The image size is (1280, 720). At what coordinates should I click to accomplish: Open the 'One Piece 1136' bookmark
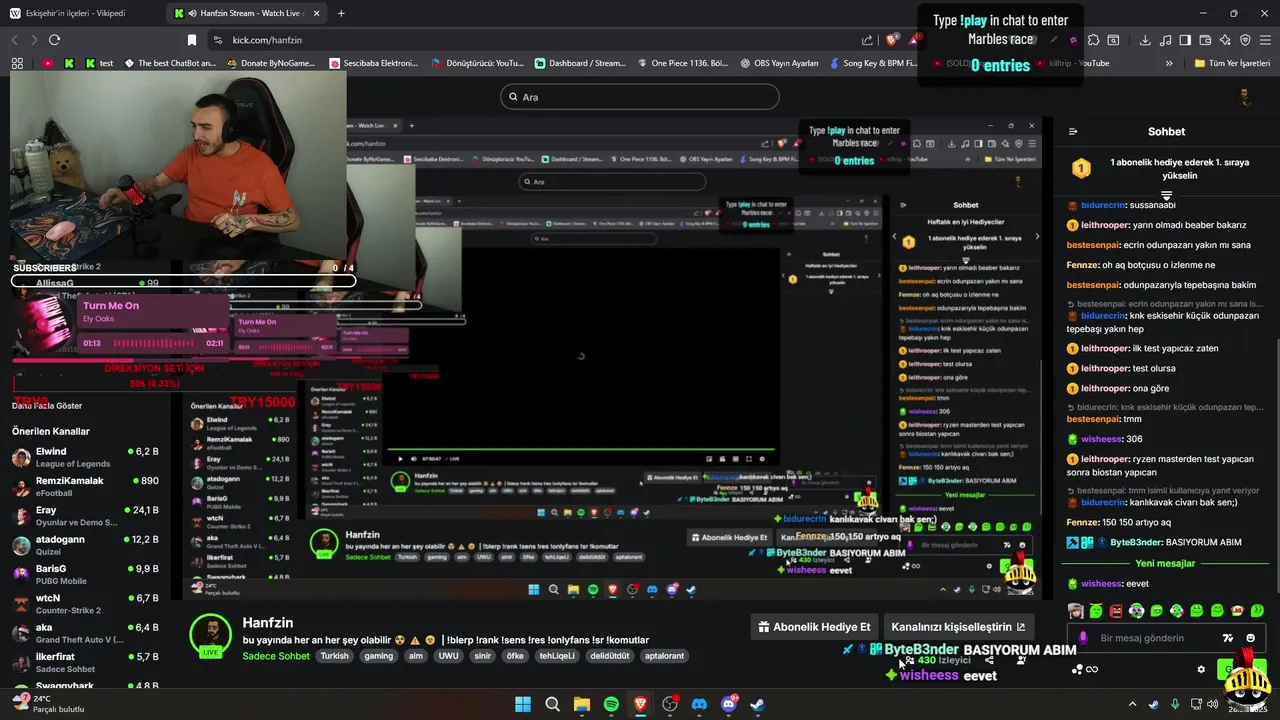pos(682,63)
